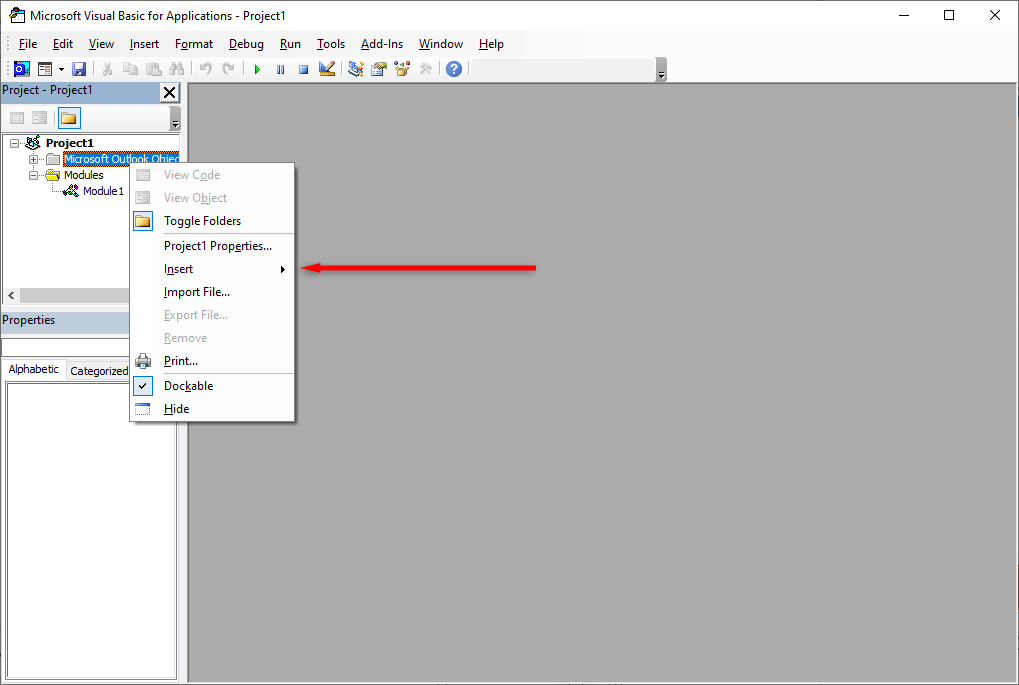Switch to Alphabetic properties tab
The width and height of the screenshot is (1019, 685).
click(x=34, y=369)
